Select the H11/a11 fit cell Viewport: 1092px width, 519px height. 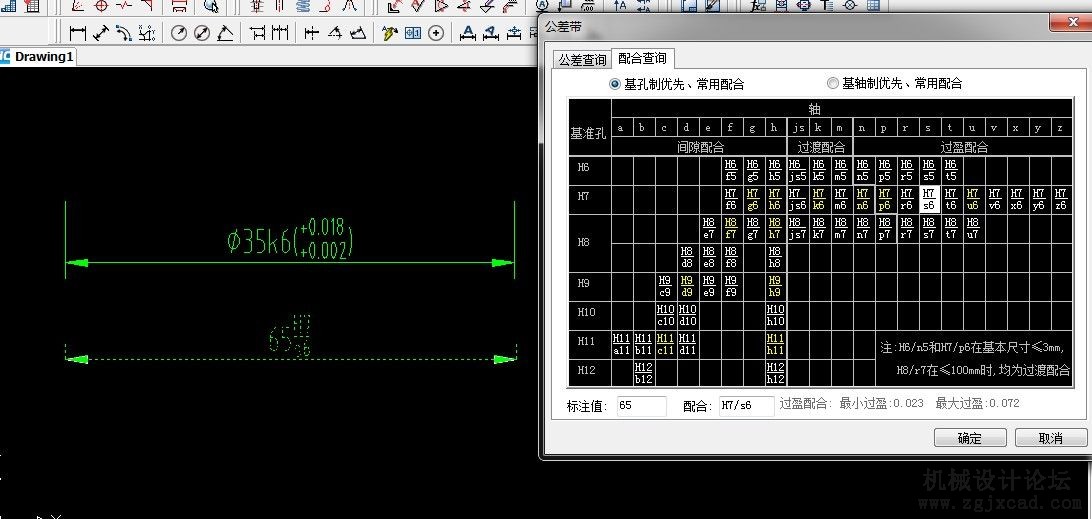point(621,345)
